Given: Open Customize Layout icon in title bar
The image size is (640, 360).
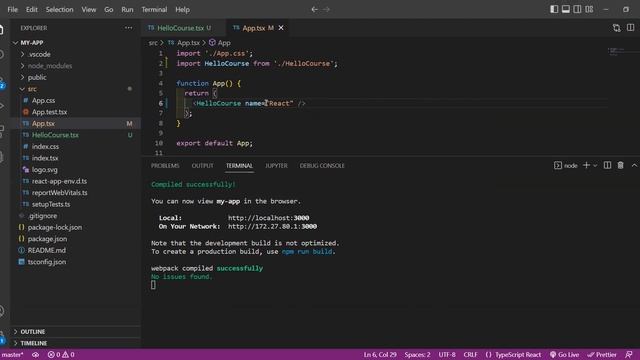Looking at the screenshot, I should point(589,9).
